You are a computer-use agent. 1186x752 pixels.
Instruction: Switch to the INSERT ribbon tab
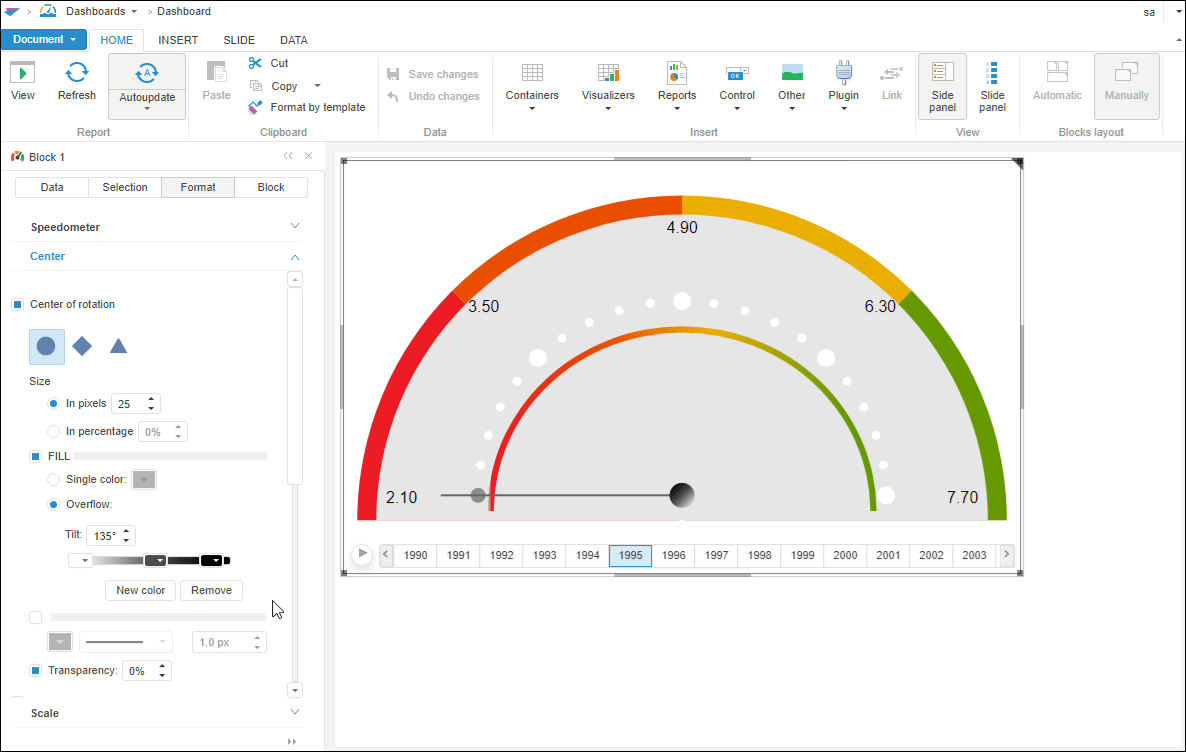(x=178, y=40)
